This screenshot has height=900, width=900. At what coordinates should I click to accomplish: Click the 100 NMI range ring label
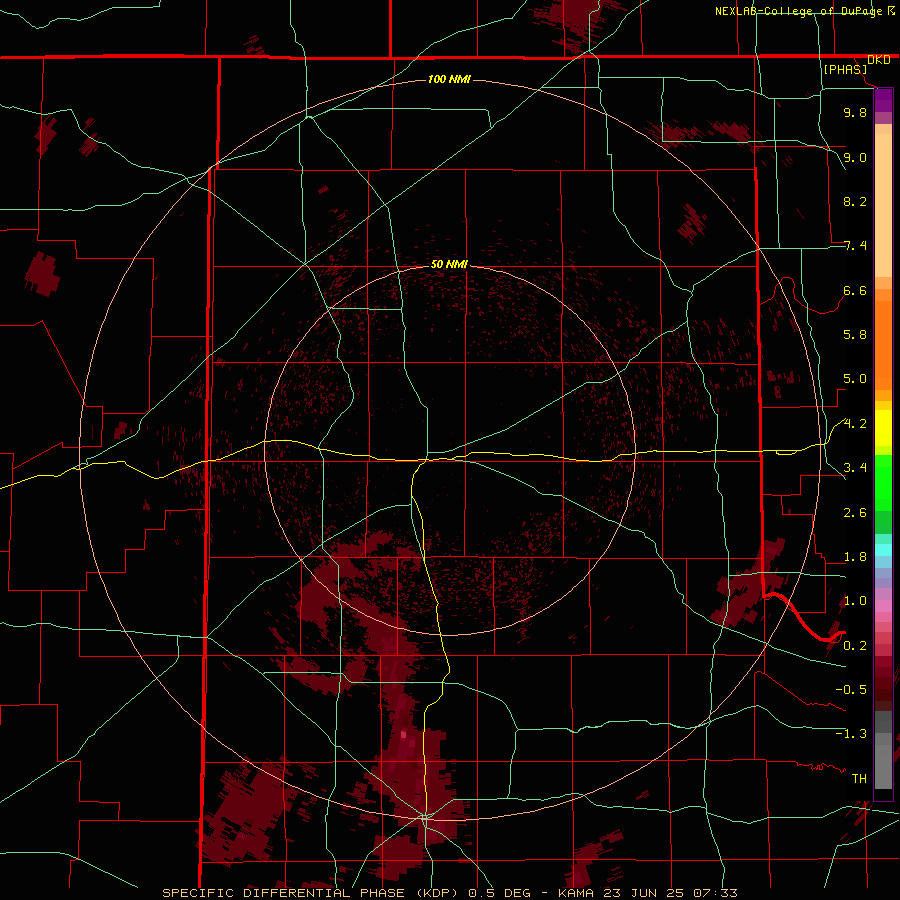[449, 79]
